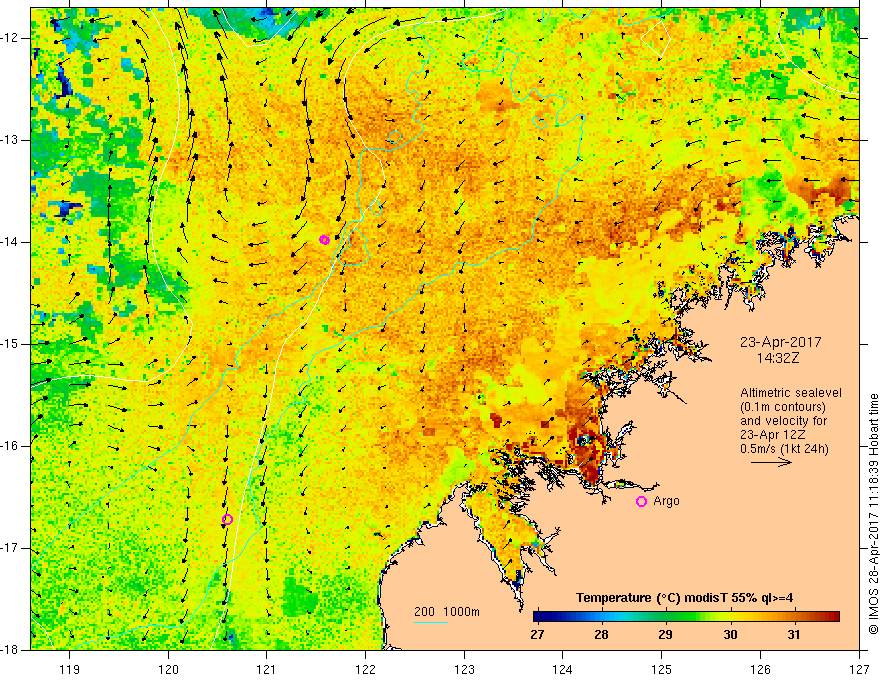880x680 pixels.
Task: Click the 'Argo' legend text
Action: 666,501
